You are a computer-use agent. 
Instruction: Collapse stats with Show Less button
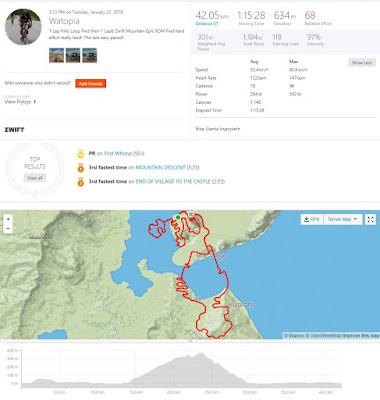click(x=362, y=63)
